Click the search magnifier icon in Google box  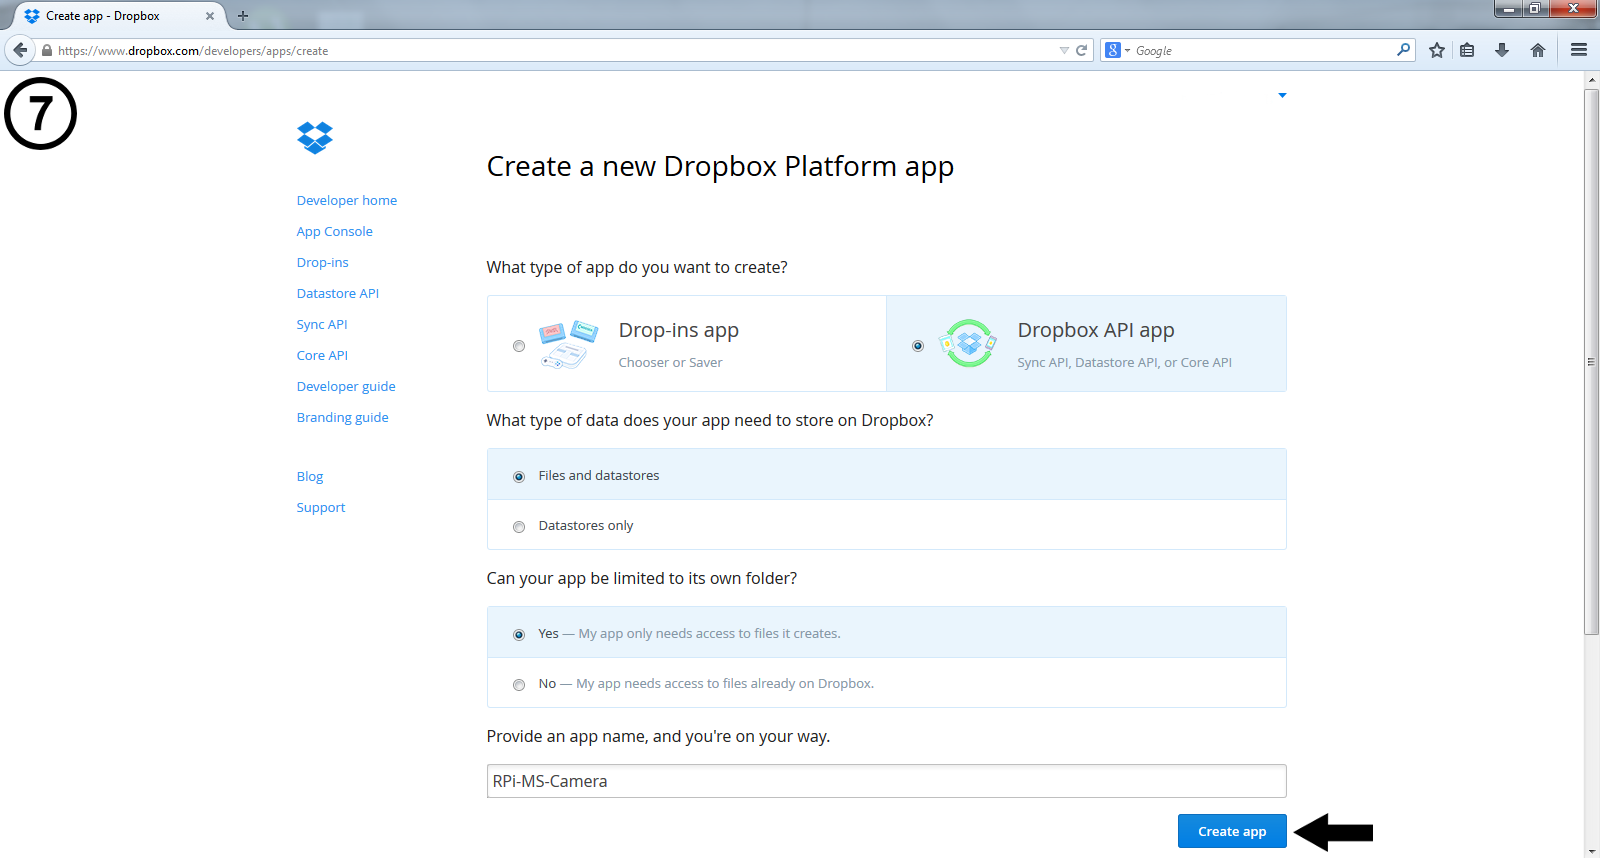[x=1404, y=49]
